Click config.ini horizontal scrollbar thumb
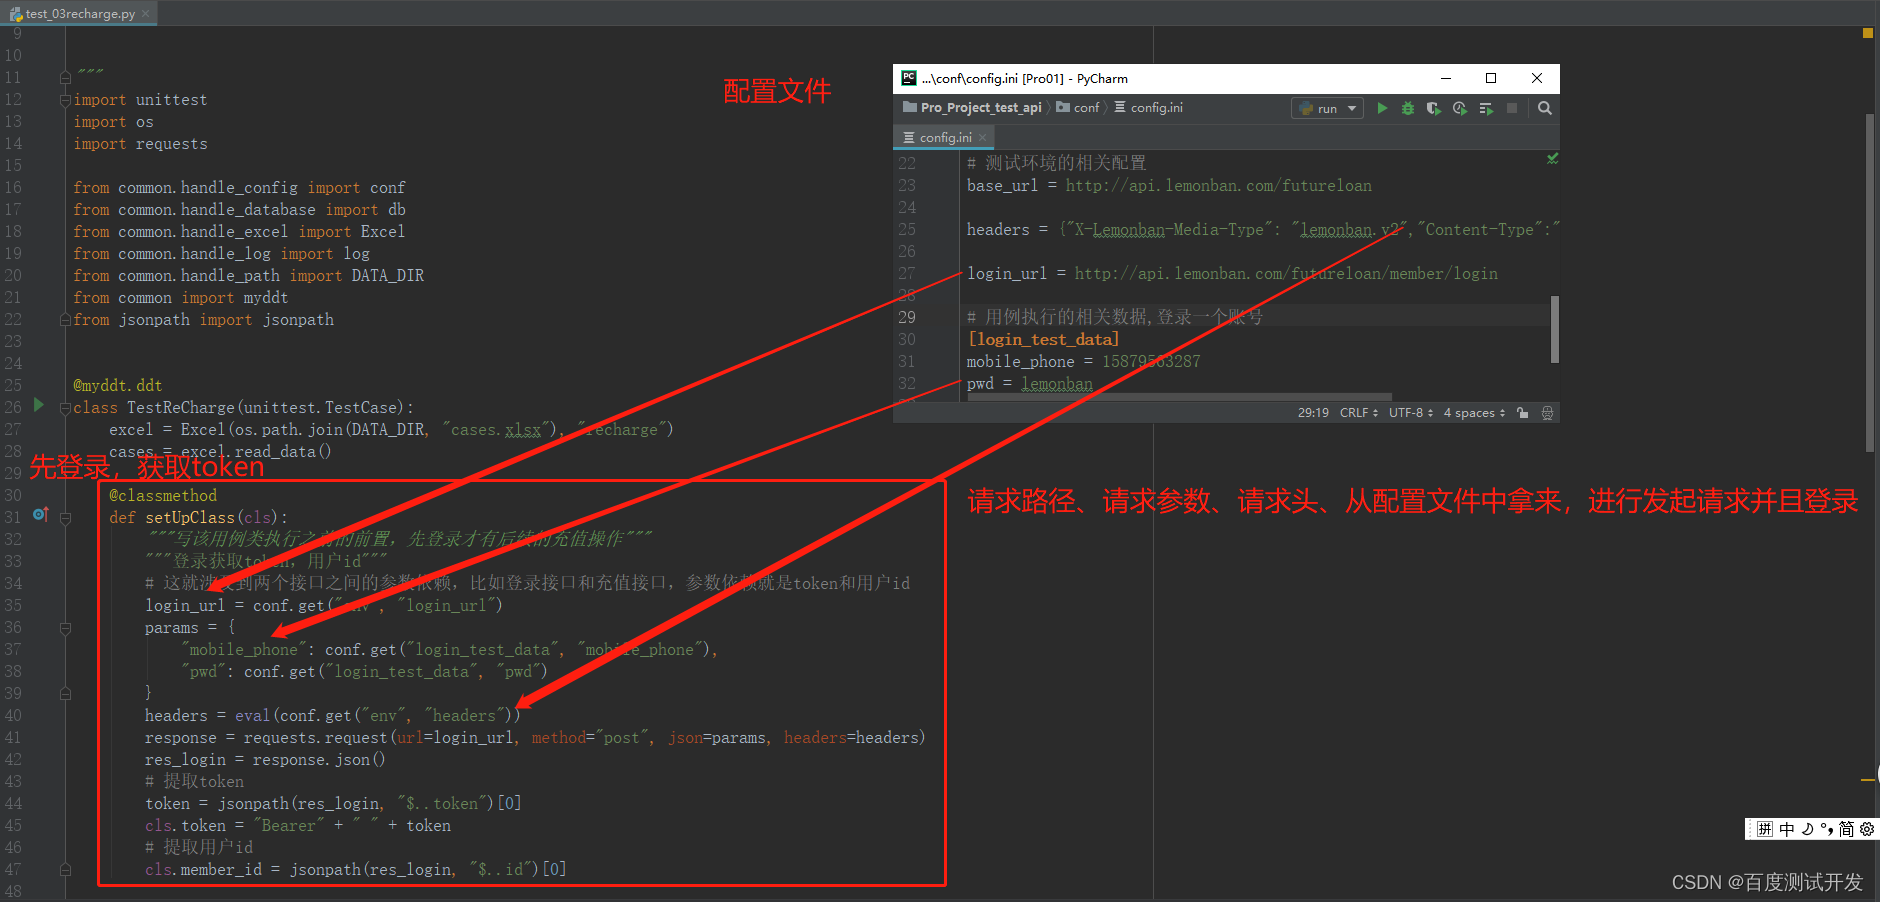The height and width of the screenshot is (902, 1880). pos(1179,397)
